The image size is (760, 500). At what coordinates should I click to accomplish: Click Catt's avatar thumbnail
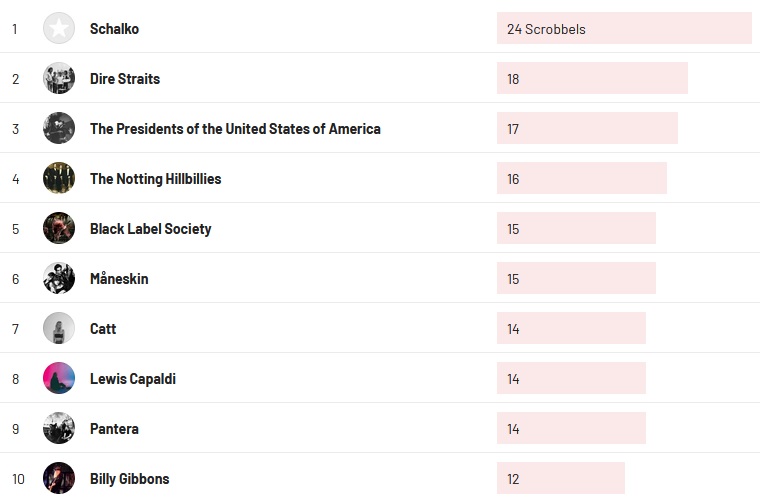coord(59,328)
